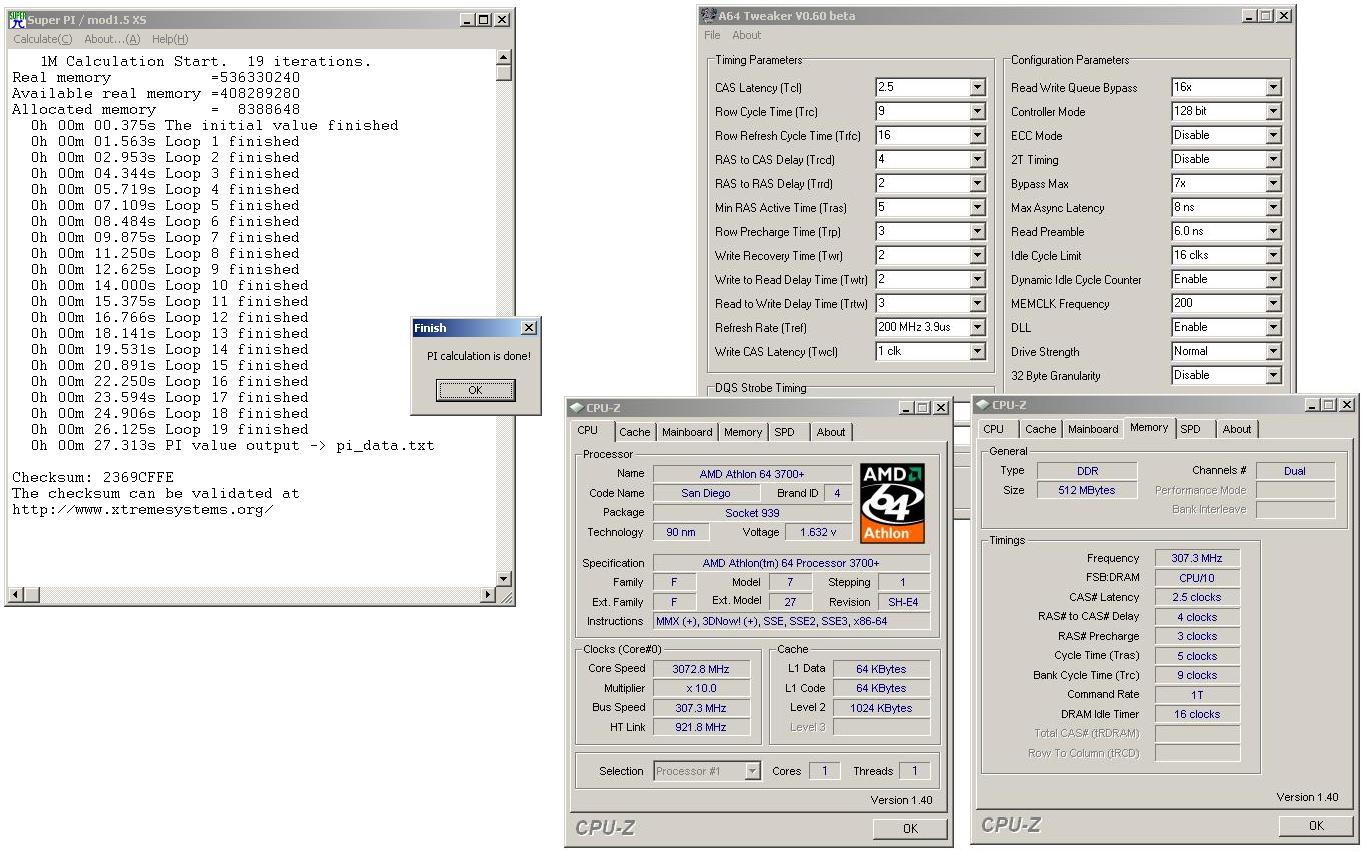This screenshot has width=1364, height=852.
Task: Click CPU-Z Memory window title icon
Action: pyautogui.click(x=983, y=405)
